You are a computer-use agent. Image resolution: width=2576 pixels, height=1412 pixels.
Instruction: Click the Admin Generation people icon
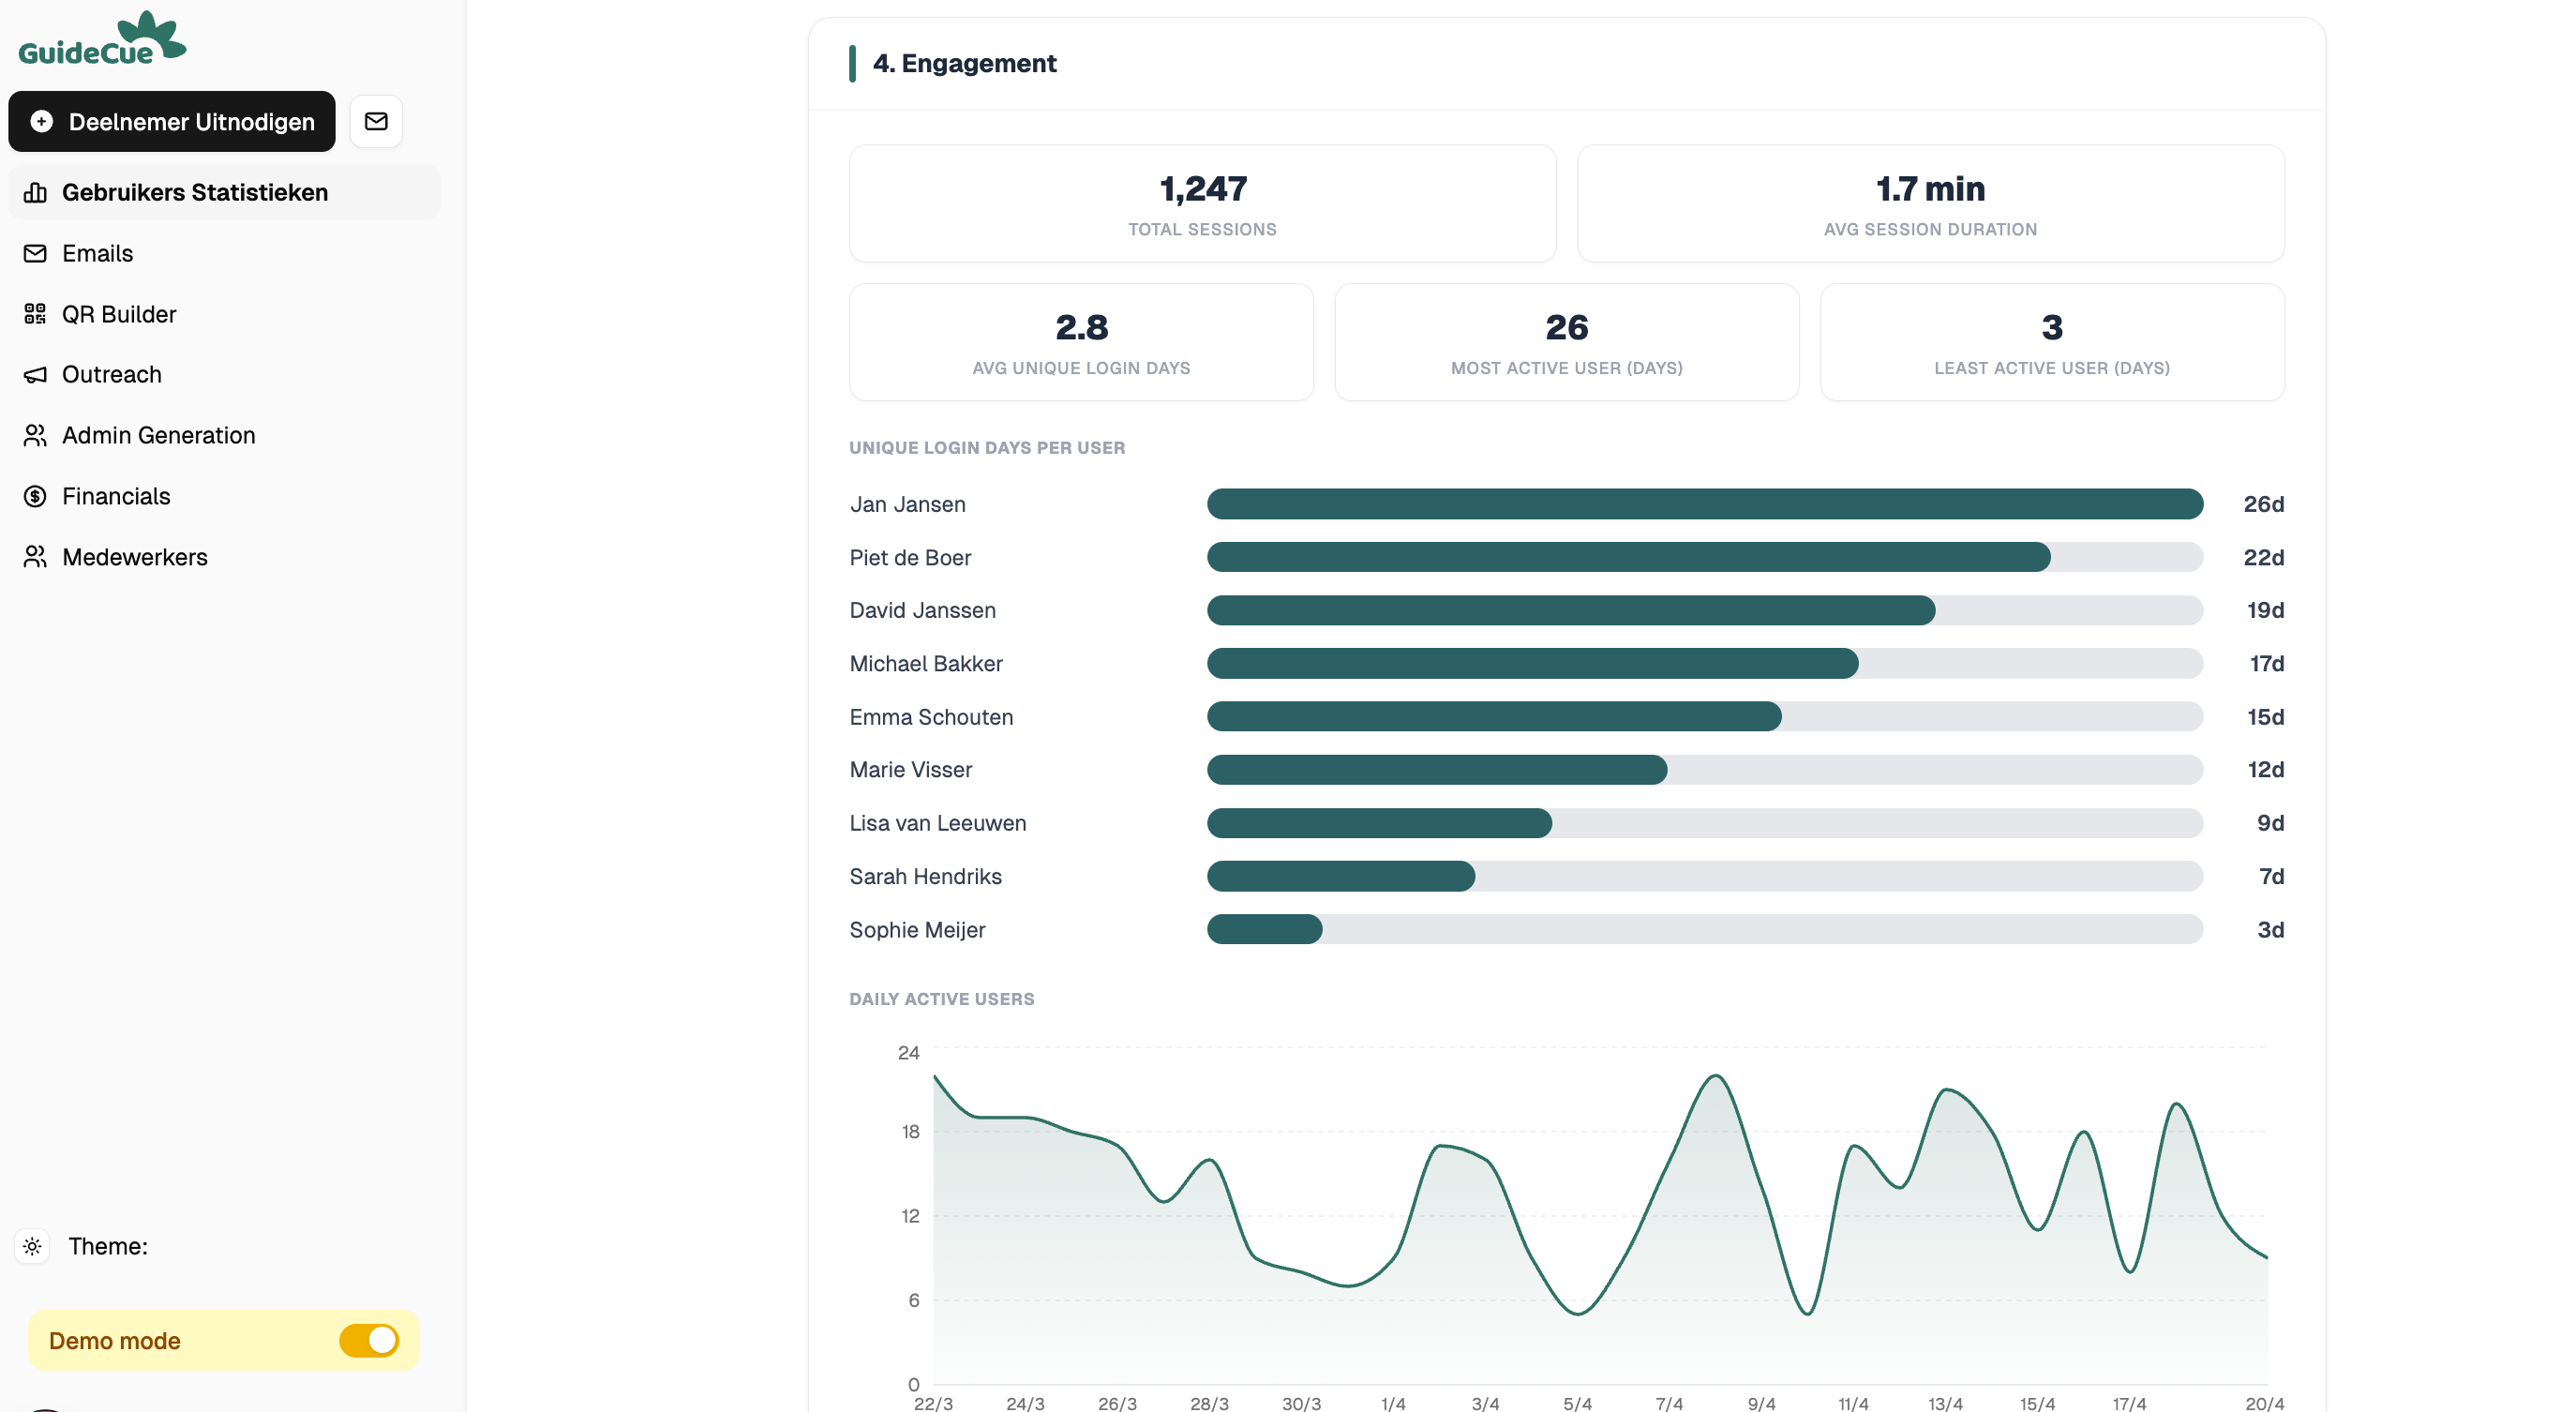tap(34, 435)
